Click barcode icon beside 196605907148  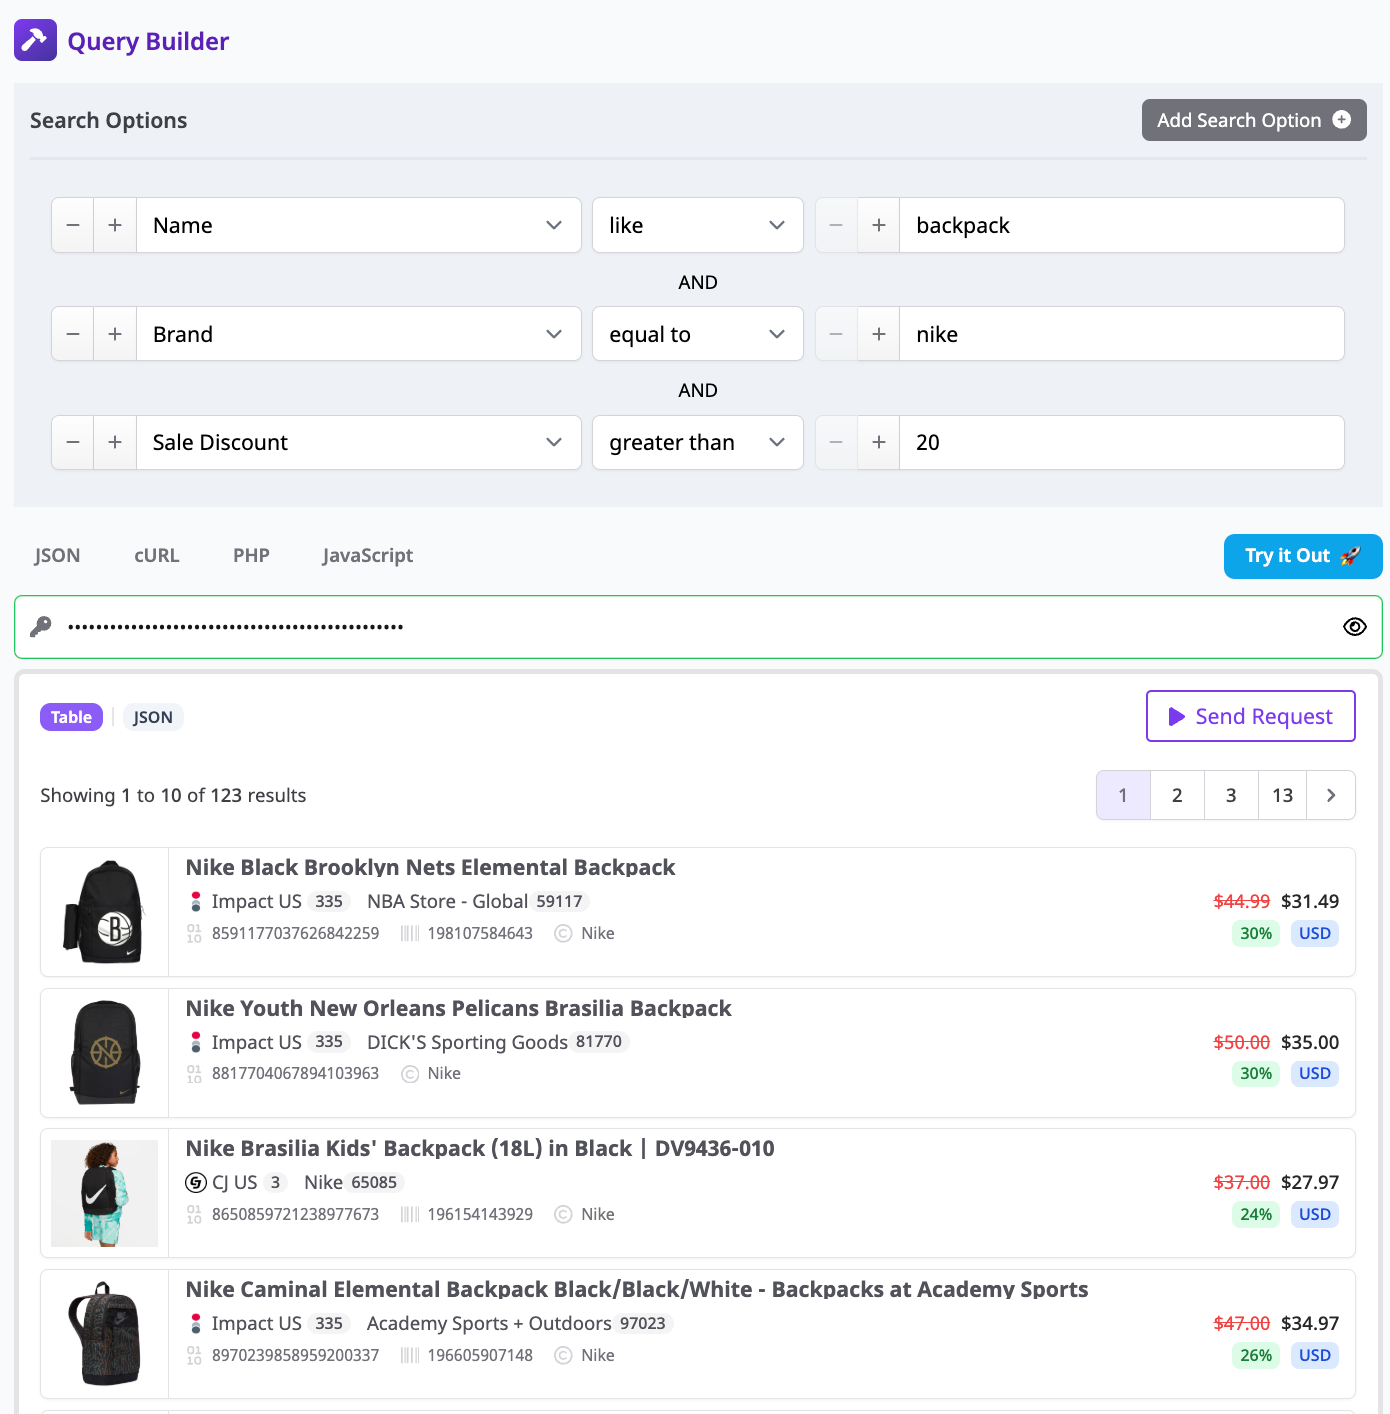[x=410, y=1355]
